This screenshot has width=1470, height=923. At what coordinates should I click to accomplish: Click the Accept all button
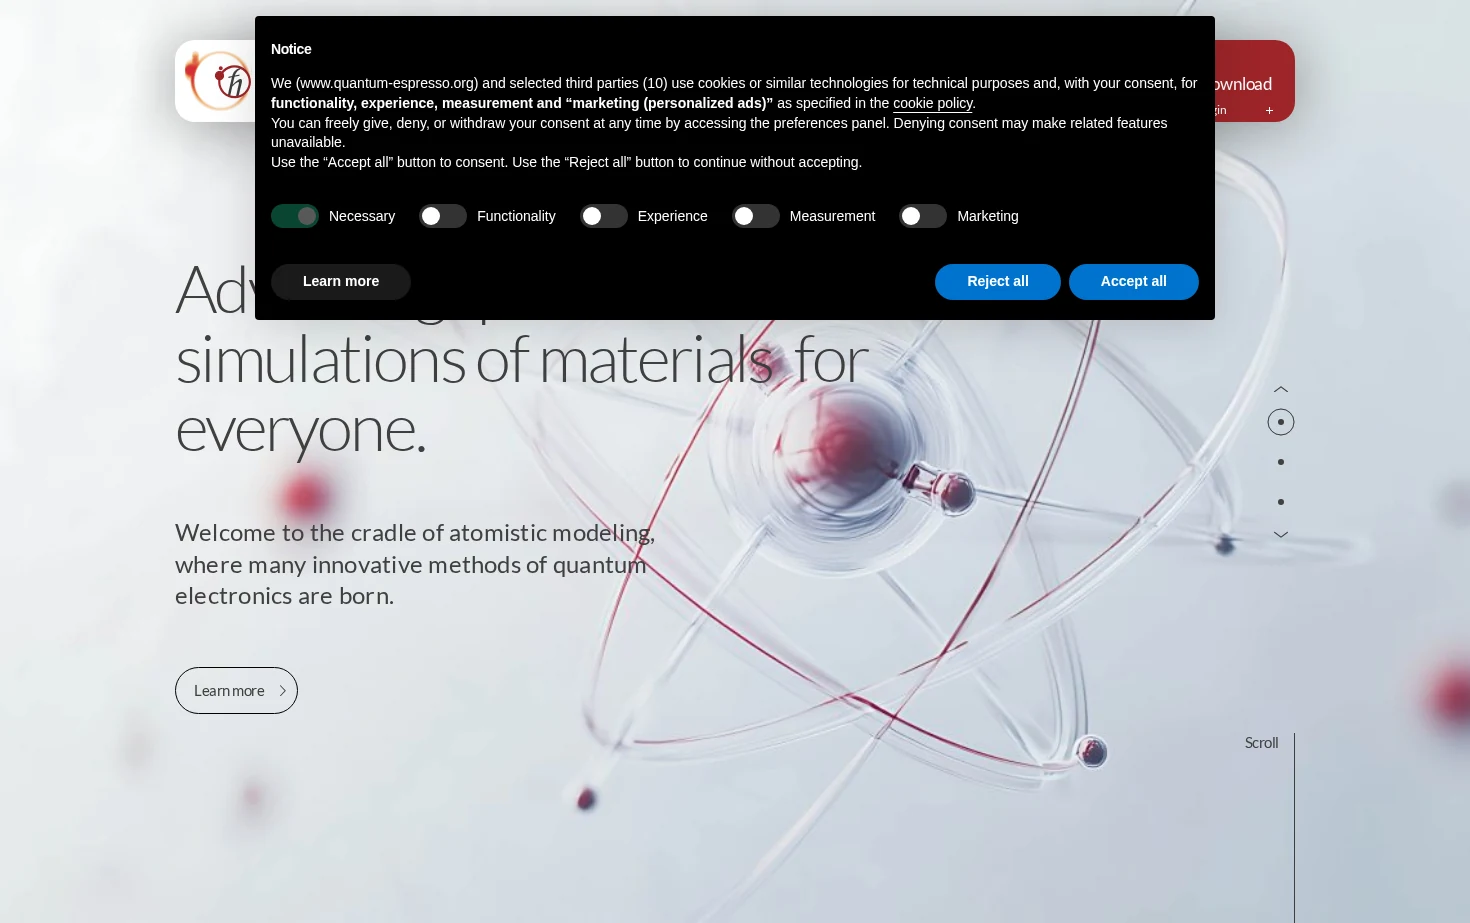[x=1134, y=282]
